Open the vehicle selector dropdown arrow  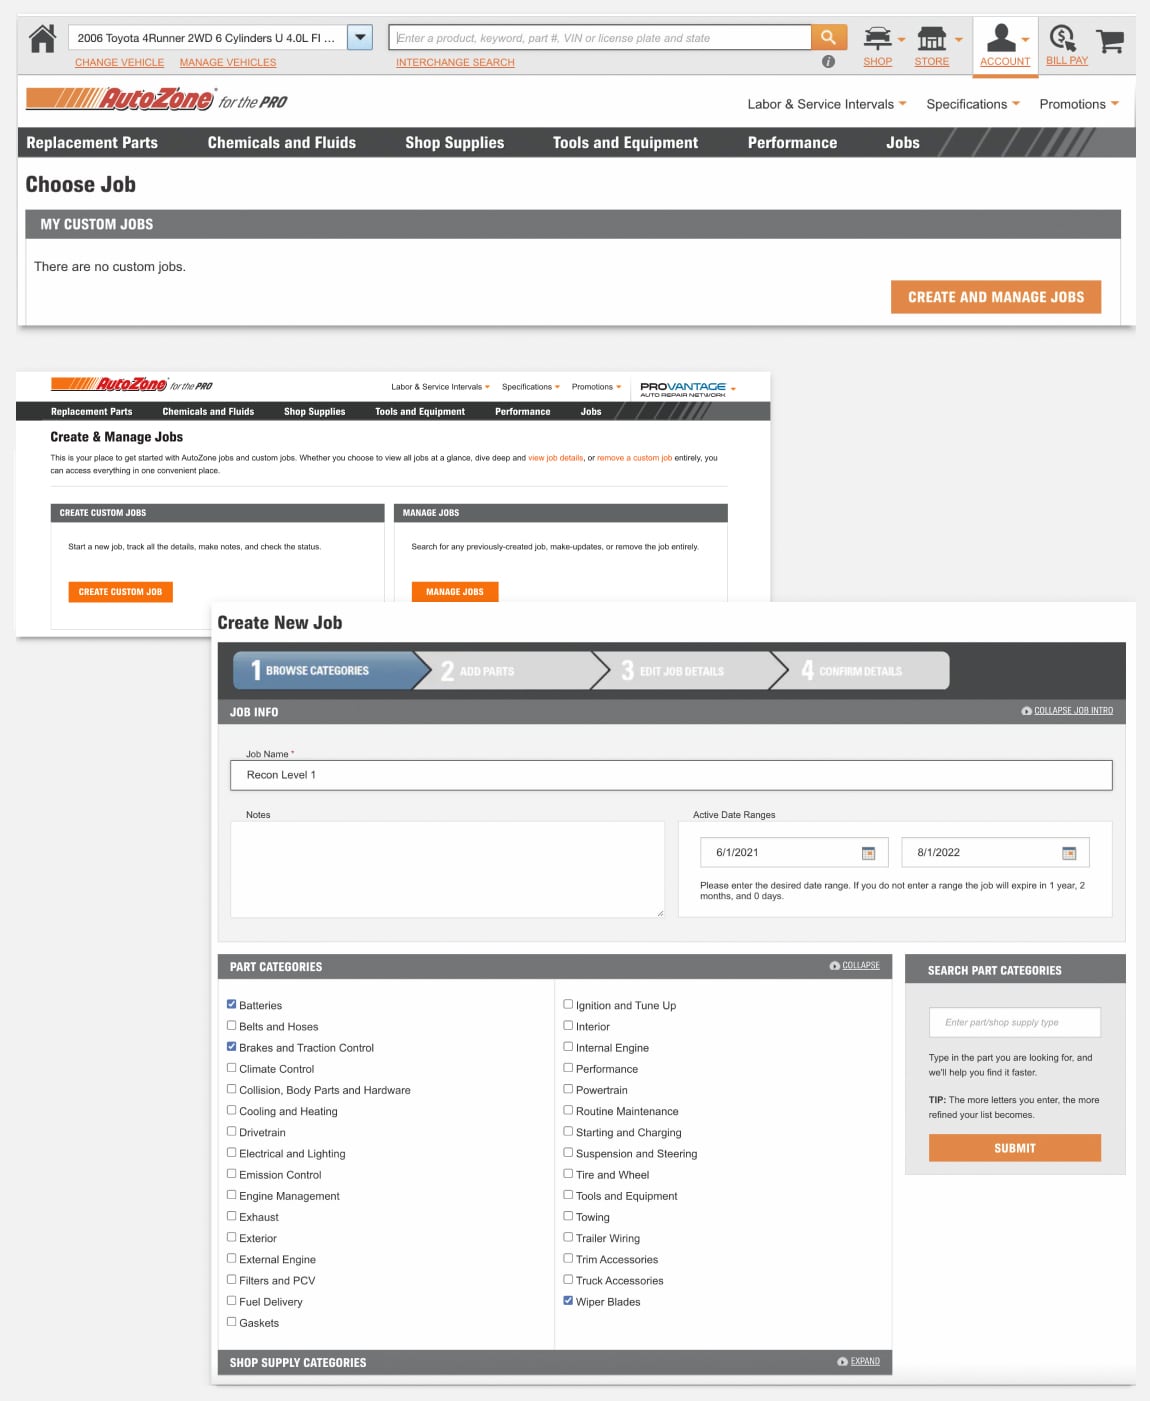[x=360, y=38]
